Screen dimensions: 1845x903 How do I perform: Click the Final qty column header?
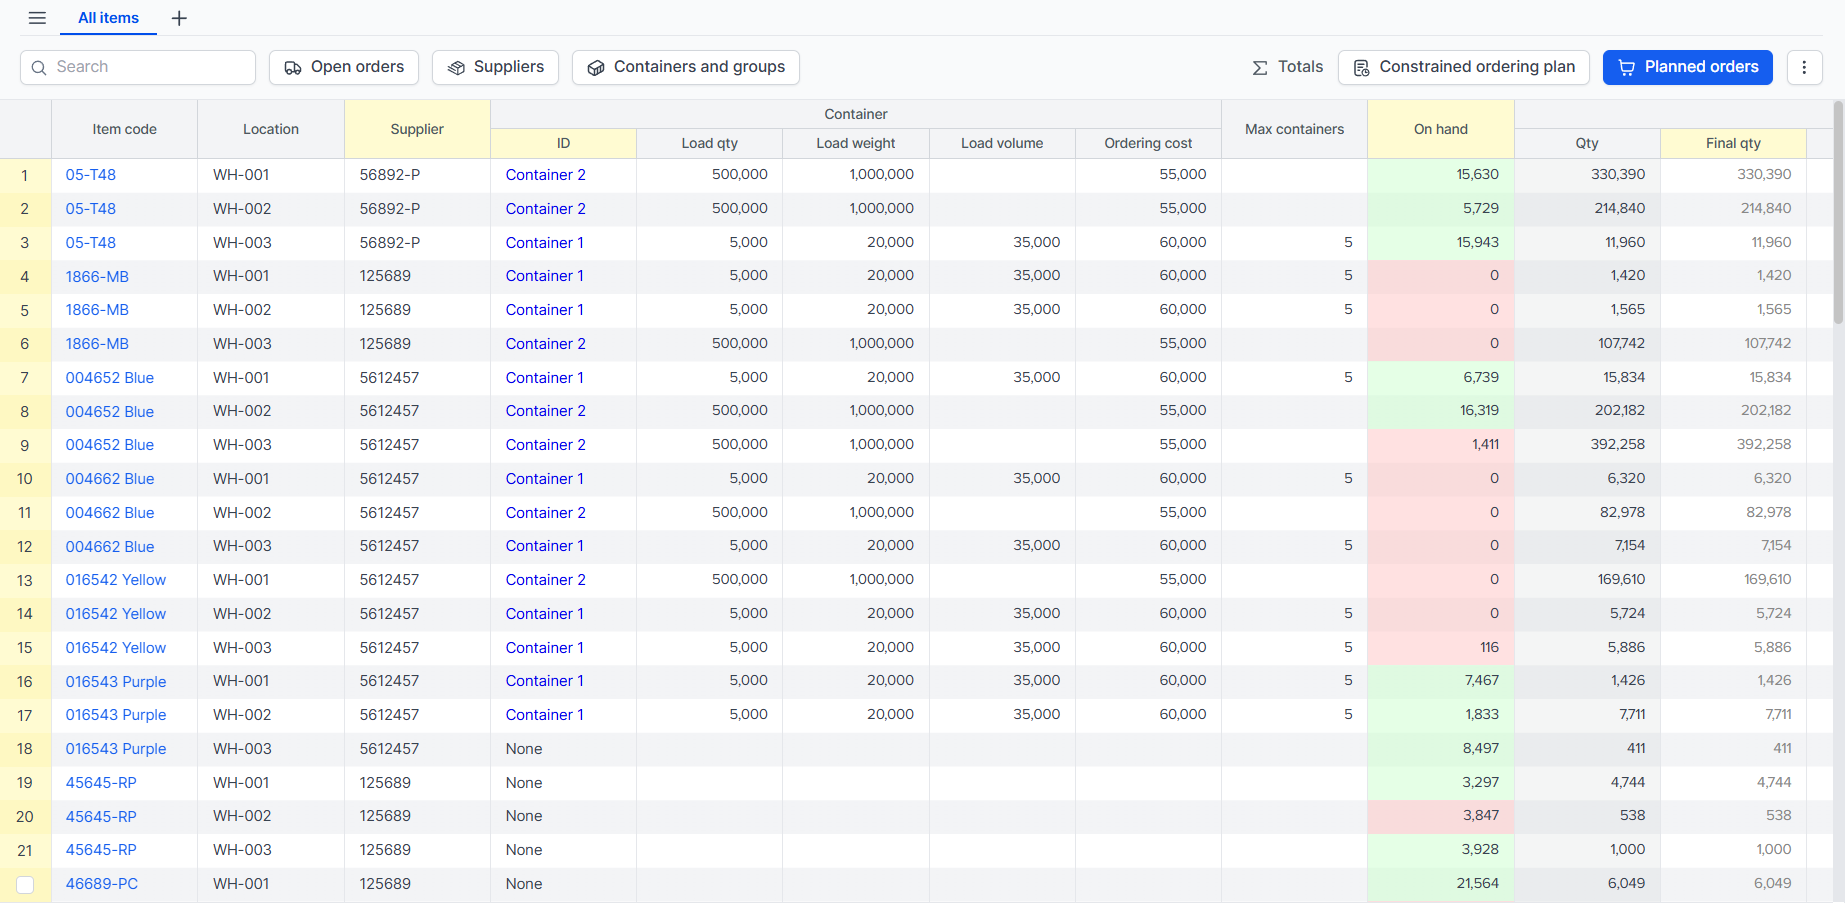(1733, 143)
